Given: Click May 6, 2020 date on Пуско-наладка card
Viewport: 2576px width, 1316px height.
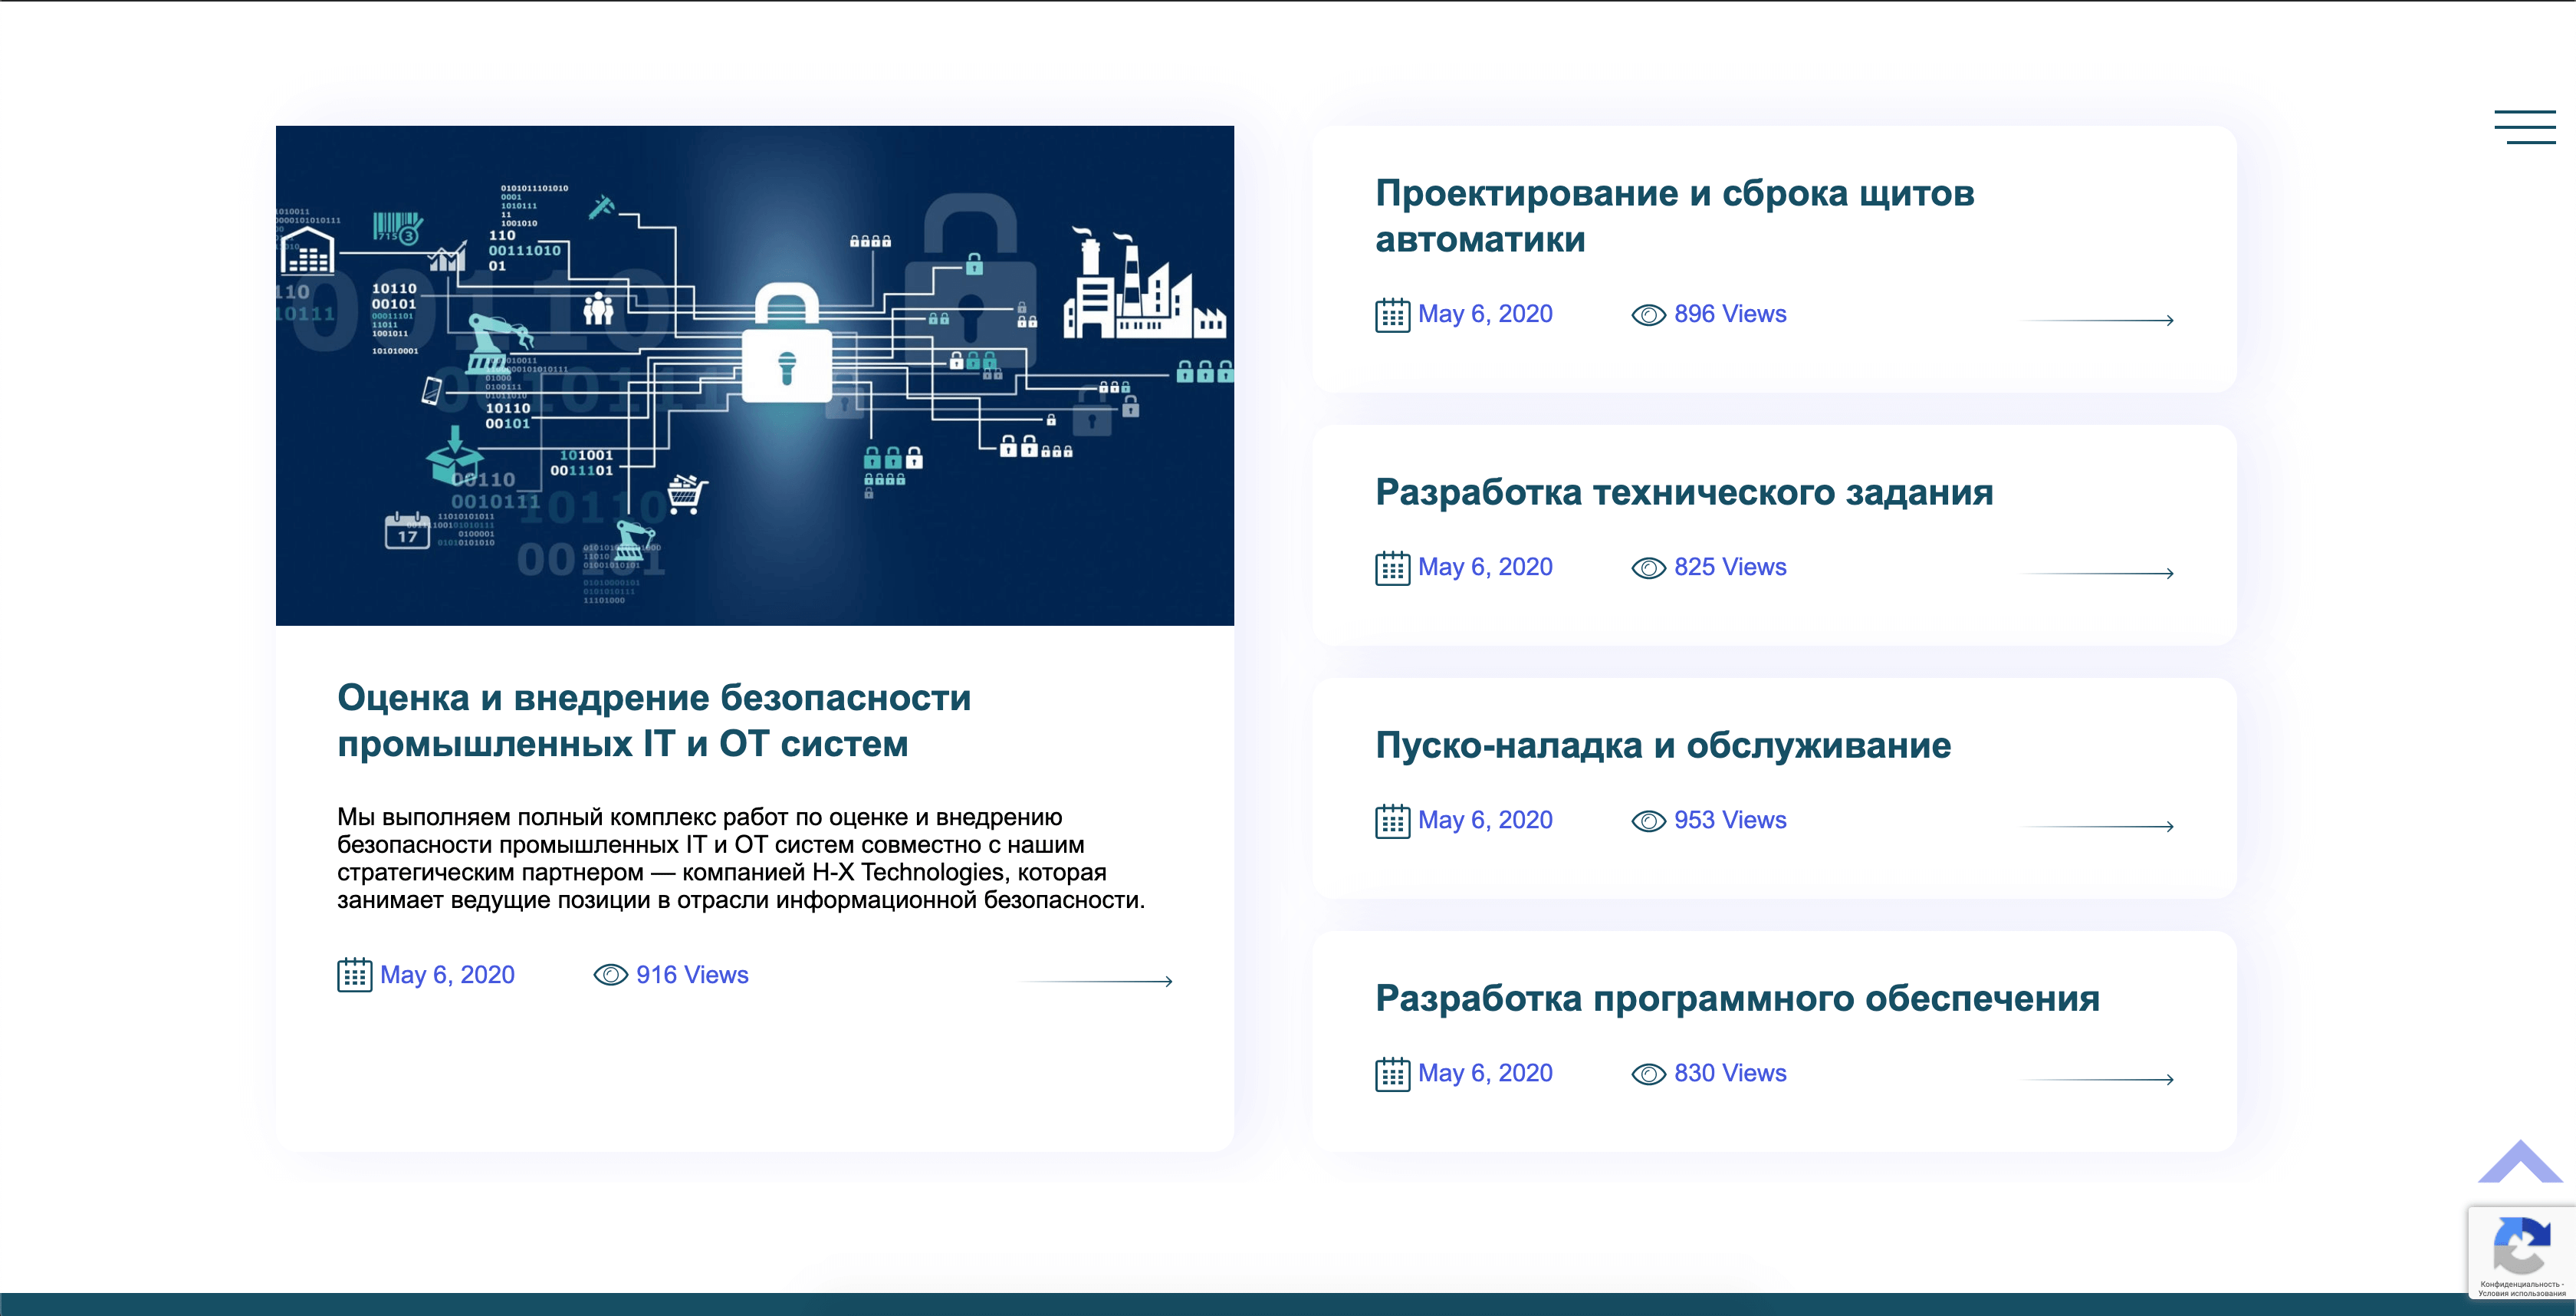Looking at the screenshot, I should coord(1485,820).
